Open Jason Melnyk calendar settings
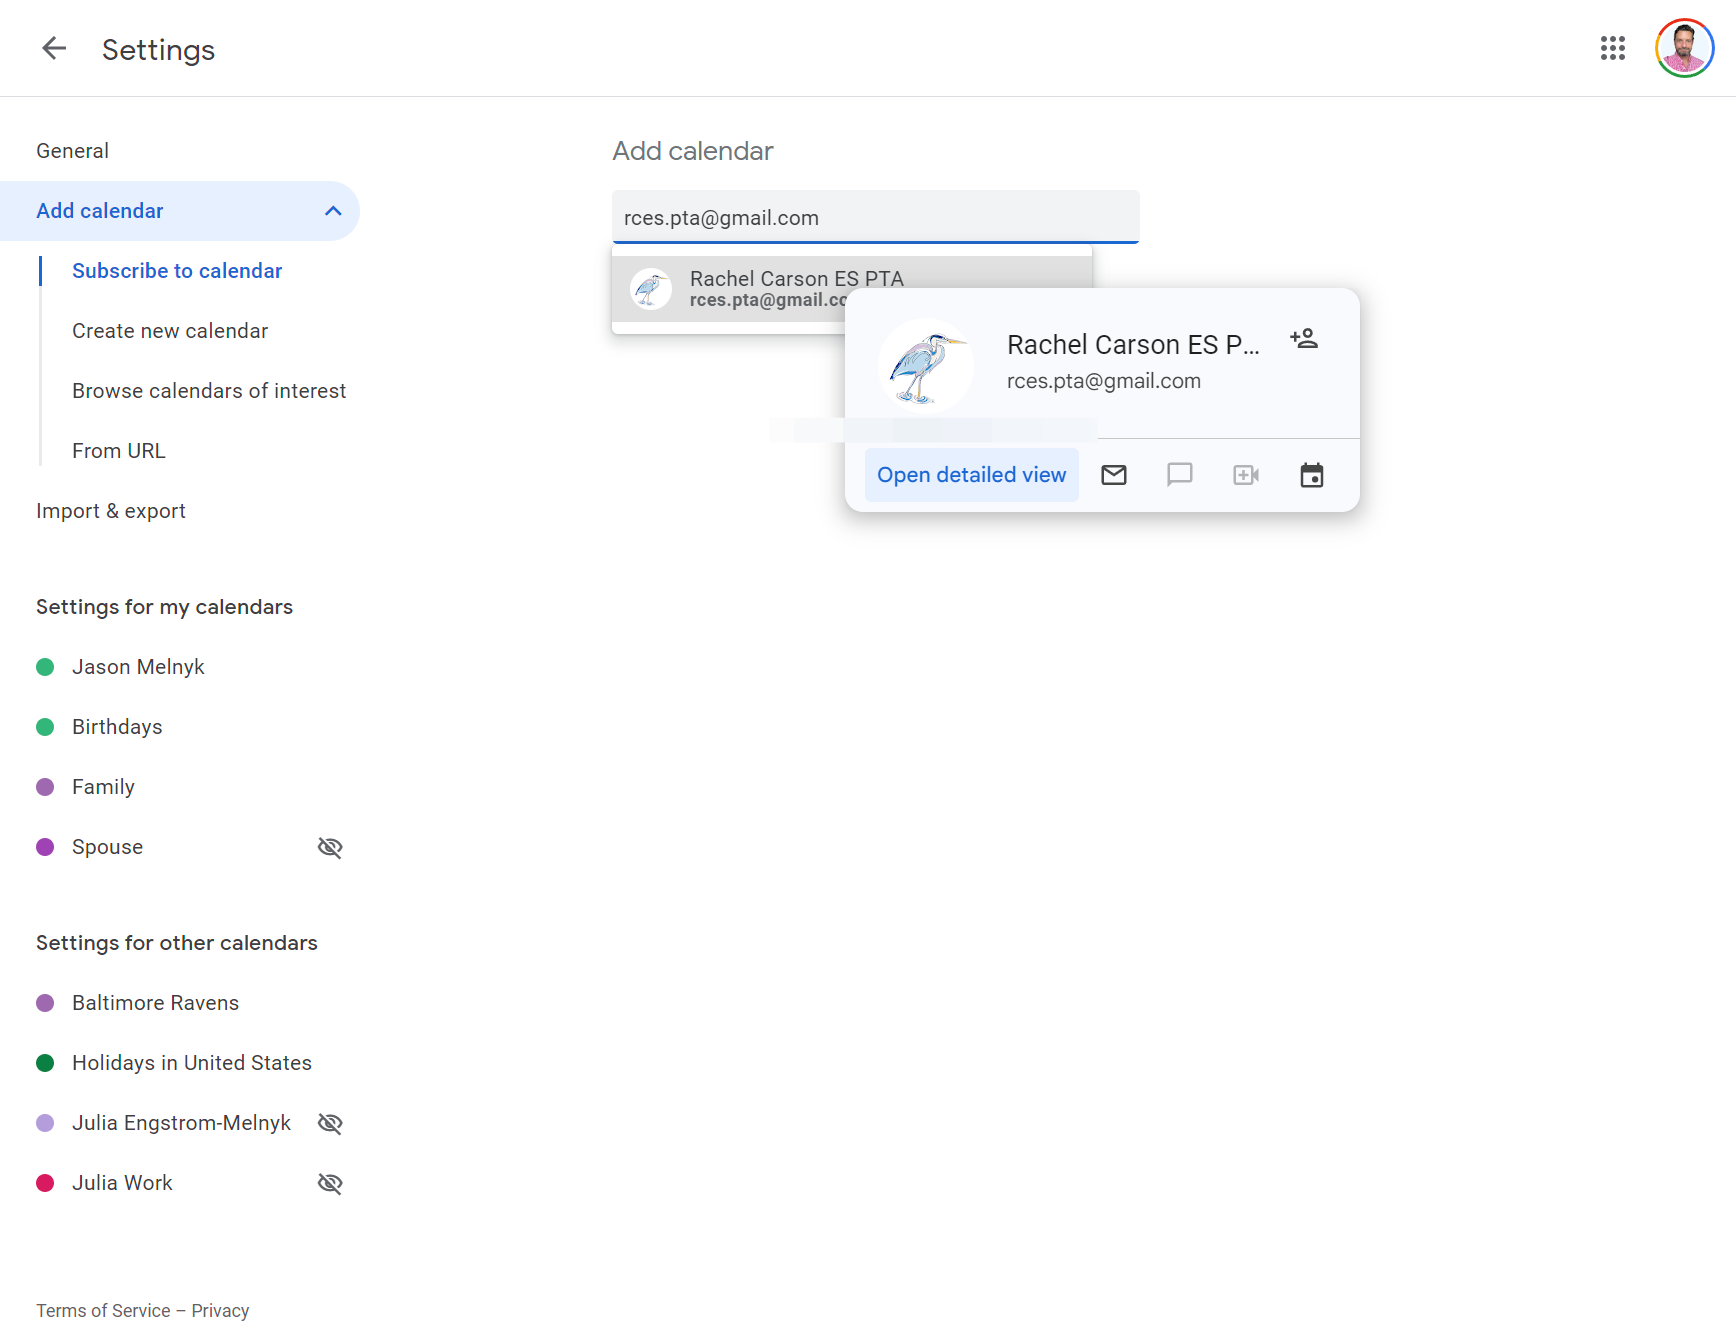Image resolution: width=1736 pixels, height=1334 pixels. pos(138,667)
